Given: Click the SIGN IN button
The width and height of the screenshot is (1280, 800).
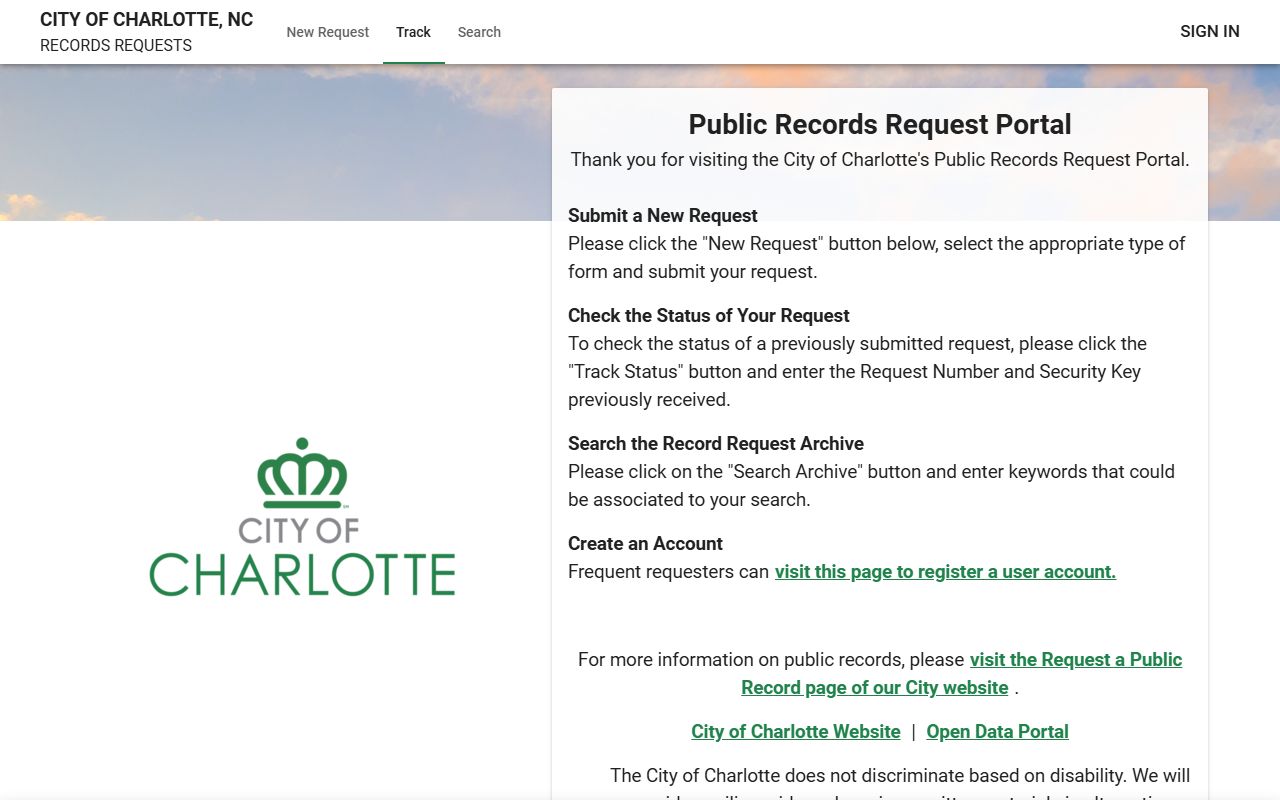Looking at the screenshot, I should click(x=1209, y=32).
